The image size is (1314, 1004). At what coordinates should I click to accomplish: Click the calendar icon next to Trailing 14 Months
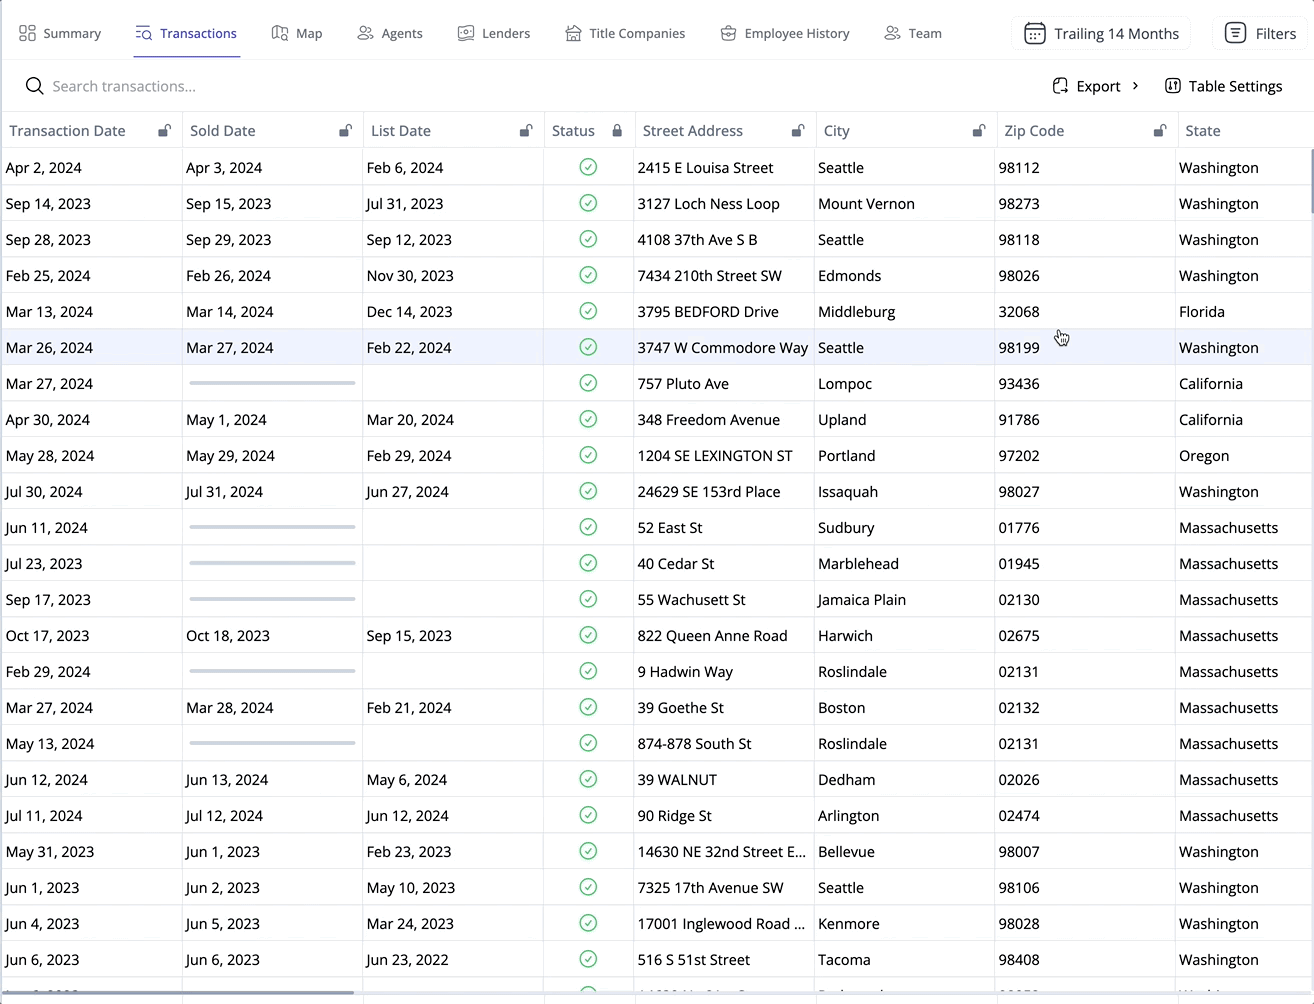pyautogui.click(x=1035, y=33)
